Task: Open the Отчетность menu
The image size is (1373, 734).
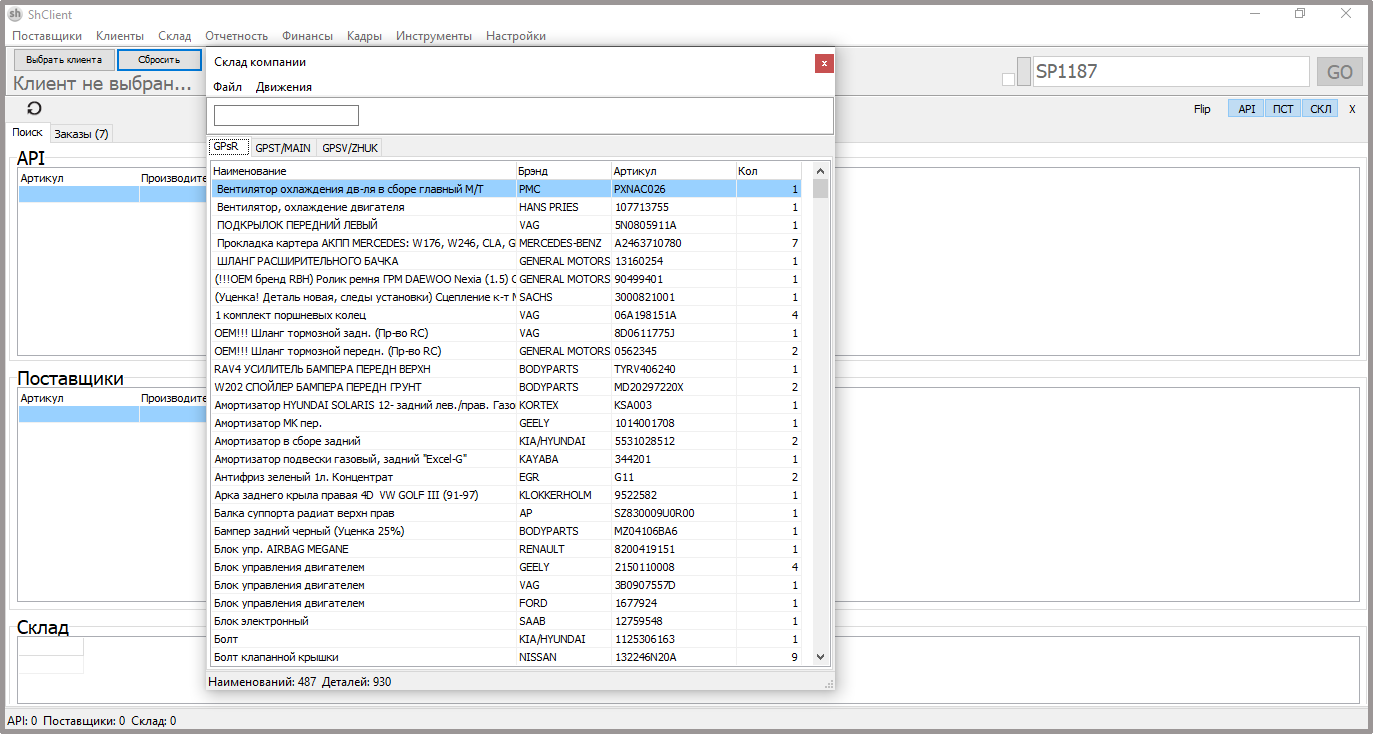Action: pos(236,36)
